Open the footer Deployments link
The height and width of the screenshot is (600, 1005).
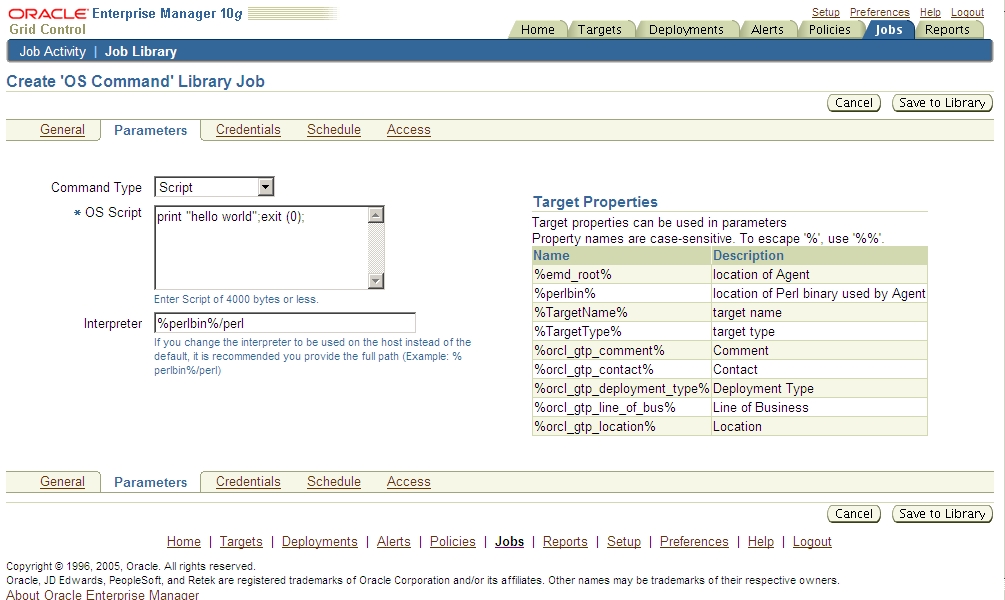[x=320, y=542]
